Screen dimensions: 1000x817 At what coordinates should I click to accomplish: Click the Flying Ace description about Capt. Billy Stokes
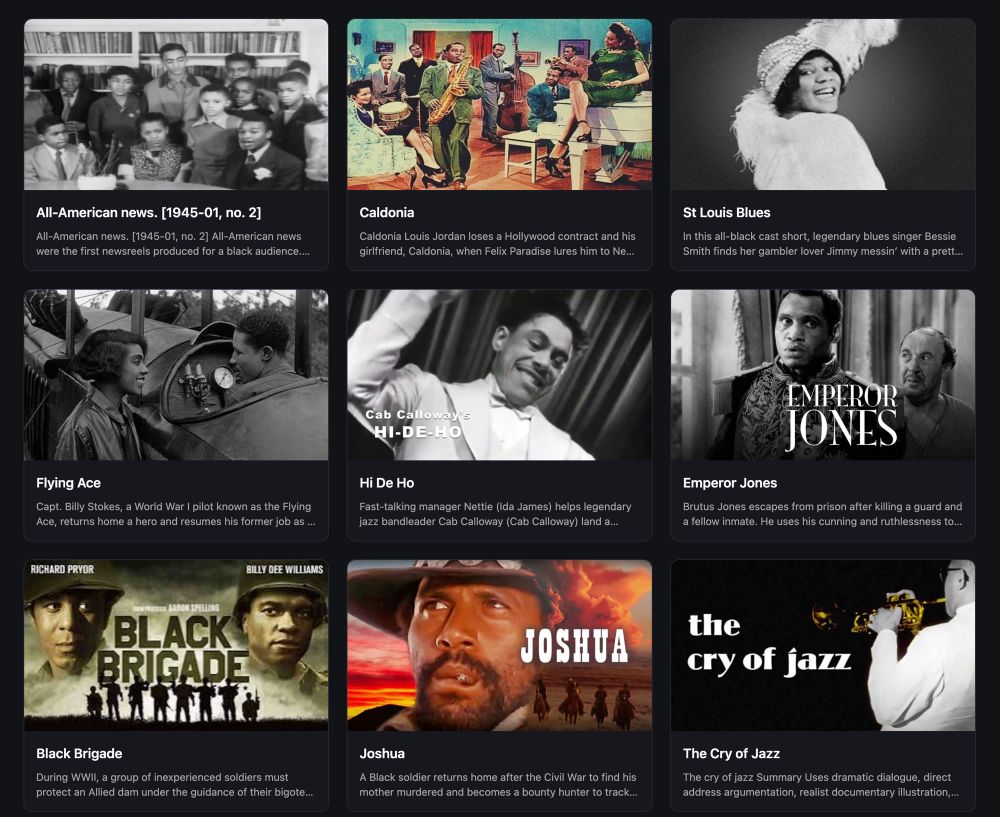pos(175,514)
